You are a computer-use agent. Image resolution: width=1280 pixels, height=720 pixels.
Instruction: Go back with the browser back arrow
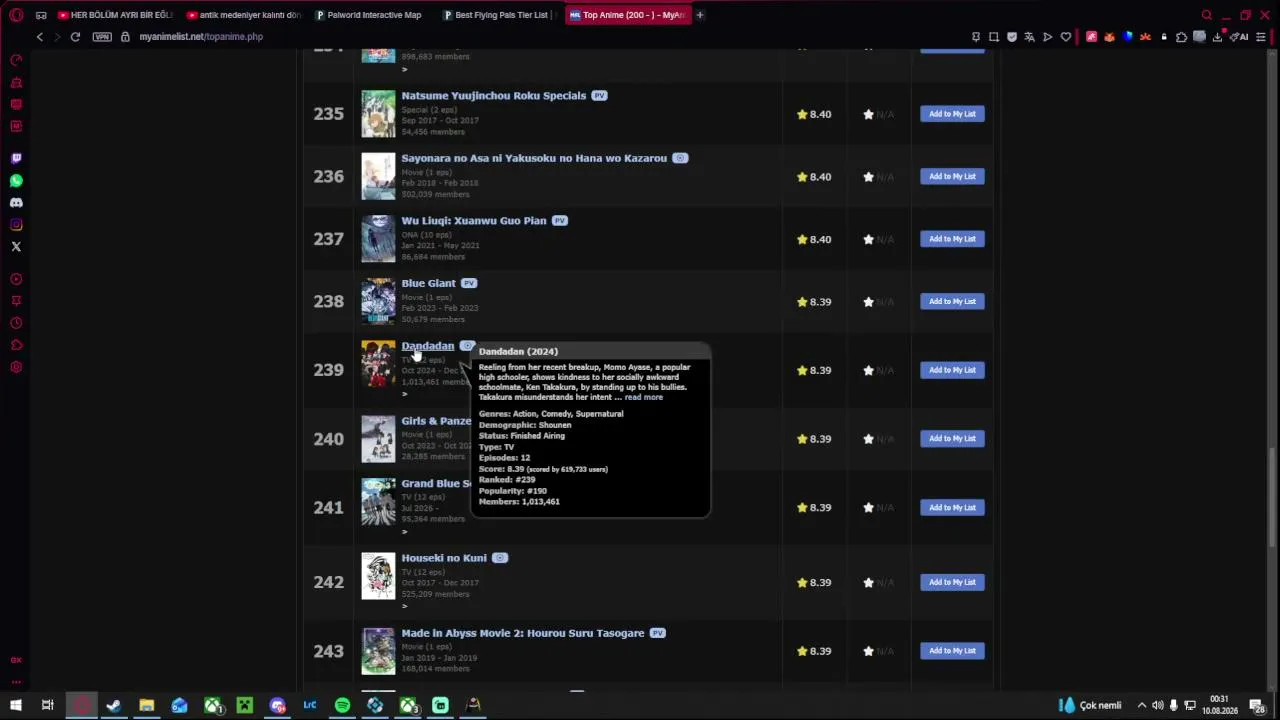click(x=40, y=37)
